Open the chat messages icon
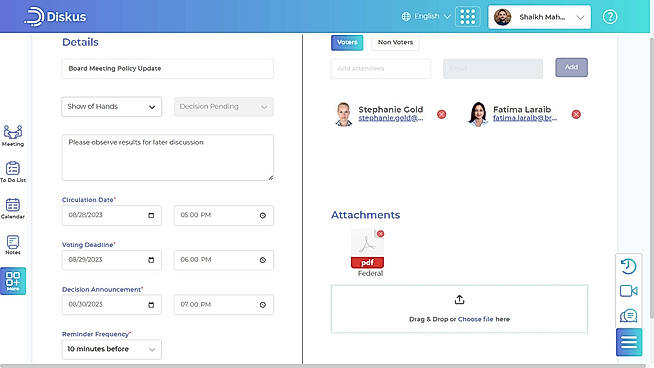The height and width of the screenshot is (368, 654). click(x=629, y=316)
